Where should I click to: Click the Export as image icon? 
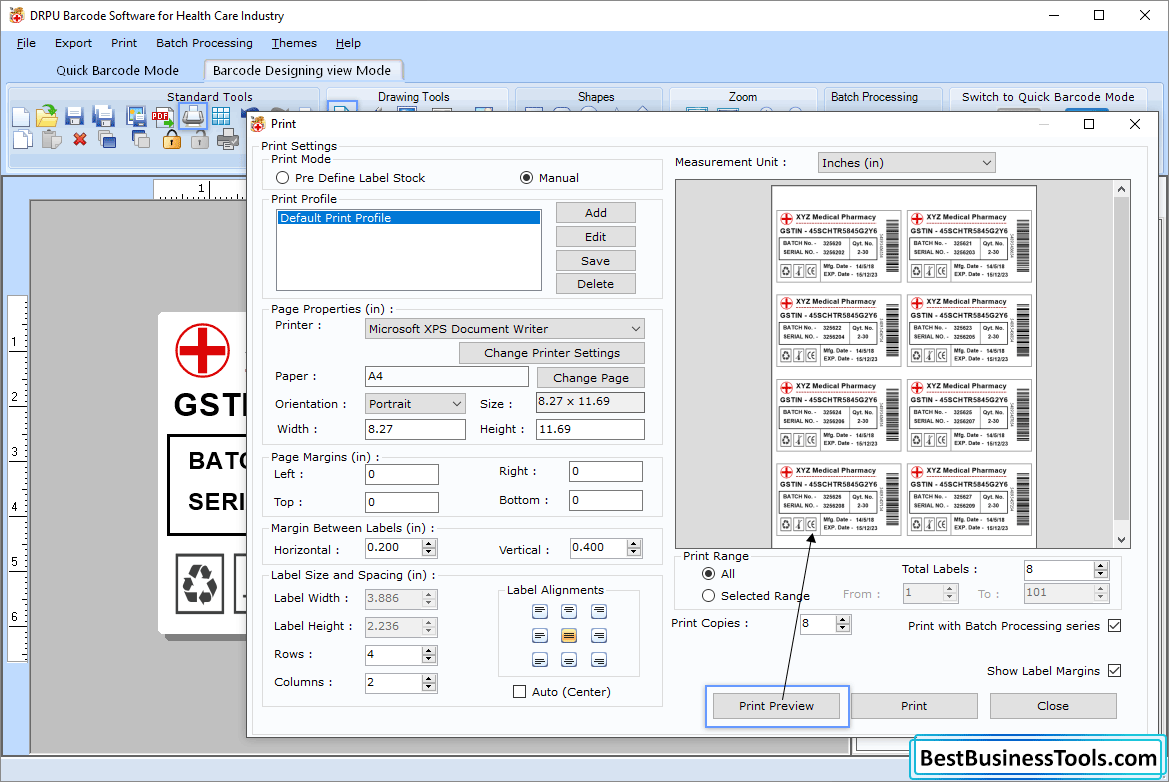click(x=136, y=116)
